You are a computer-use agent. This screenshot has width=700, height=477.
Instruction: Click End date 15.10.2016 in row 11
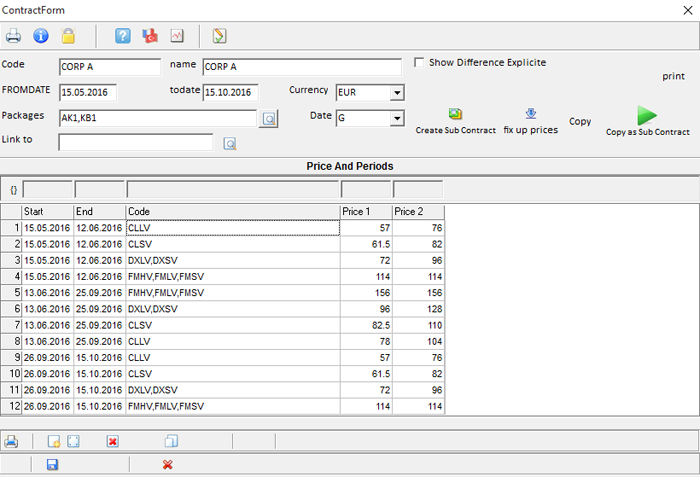[100, 390]
